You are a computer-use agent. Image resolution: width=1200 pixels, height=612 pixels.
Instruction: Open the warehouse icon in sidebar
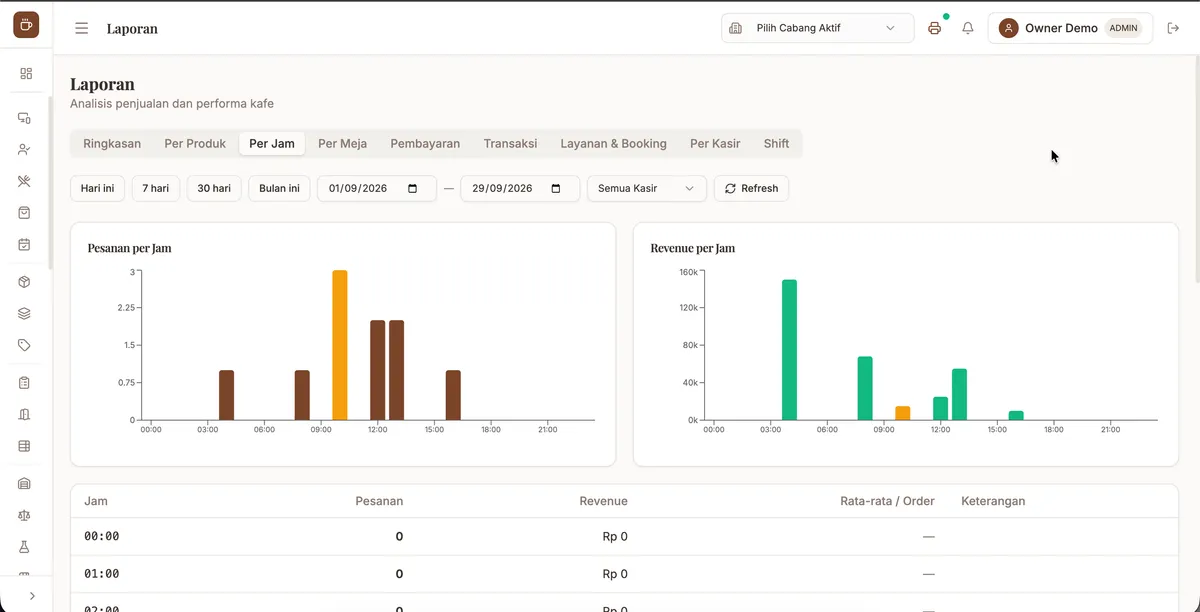click(25, 484)
